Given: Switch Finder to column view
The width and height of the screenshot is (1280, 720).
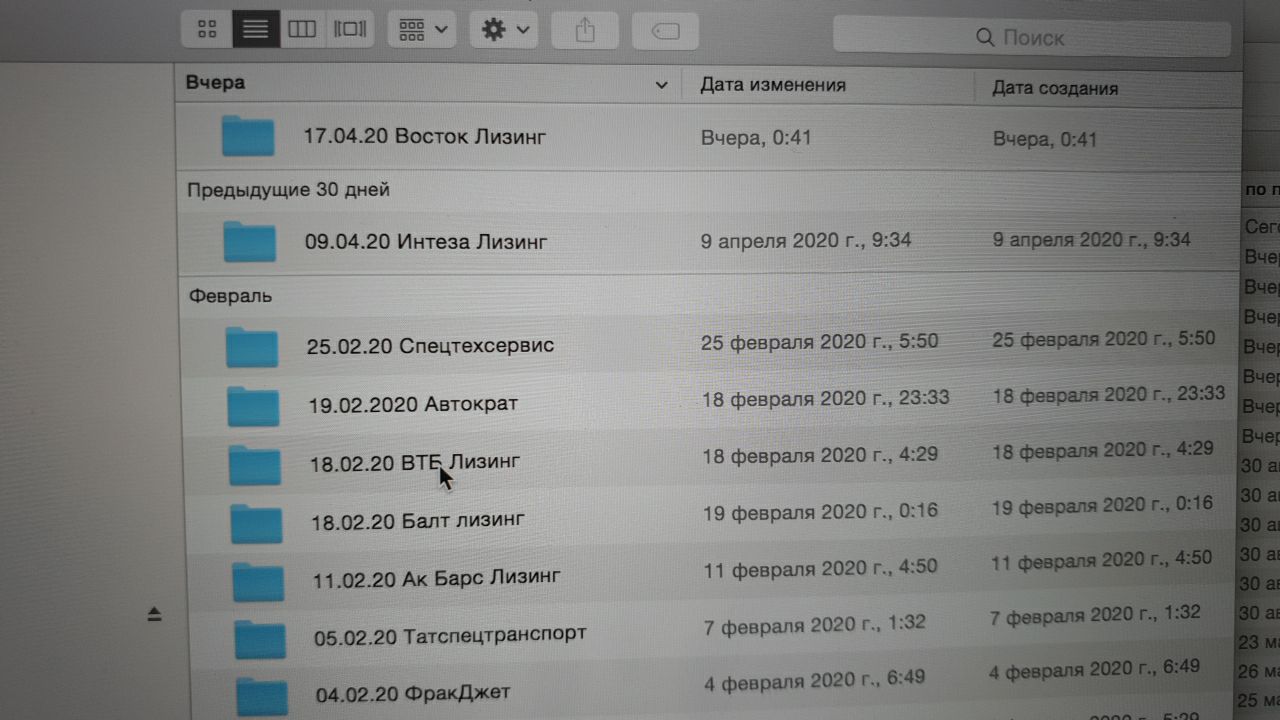Looking at the screenshot, I should click(x=302, y=29).
